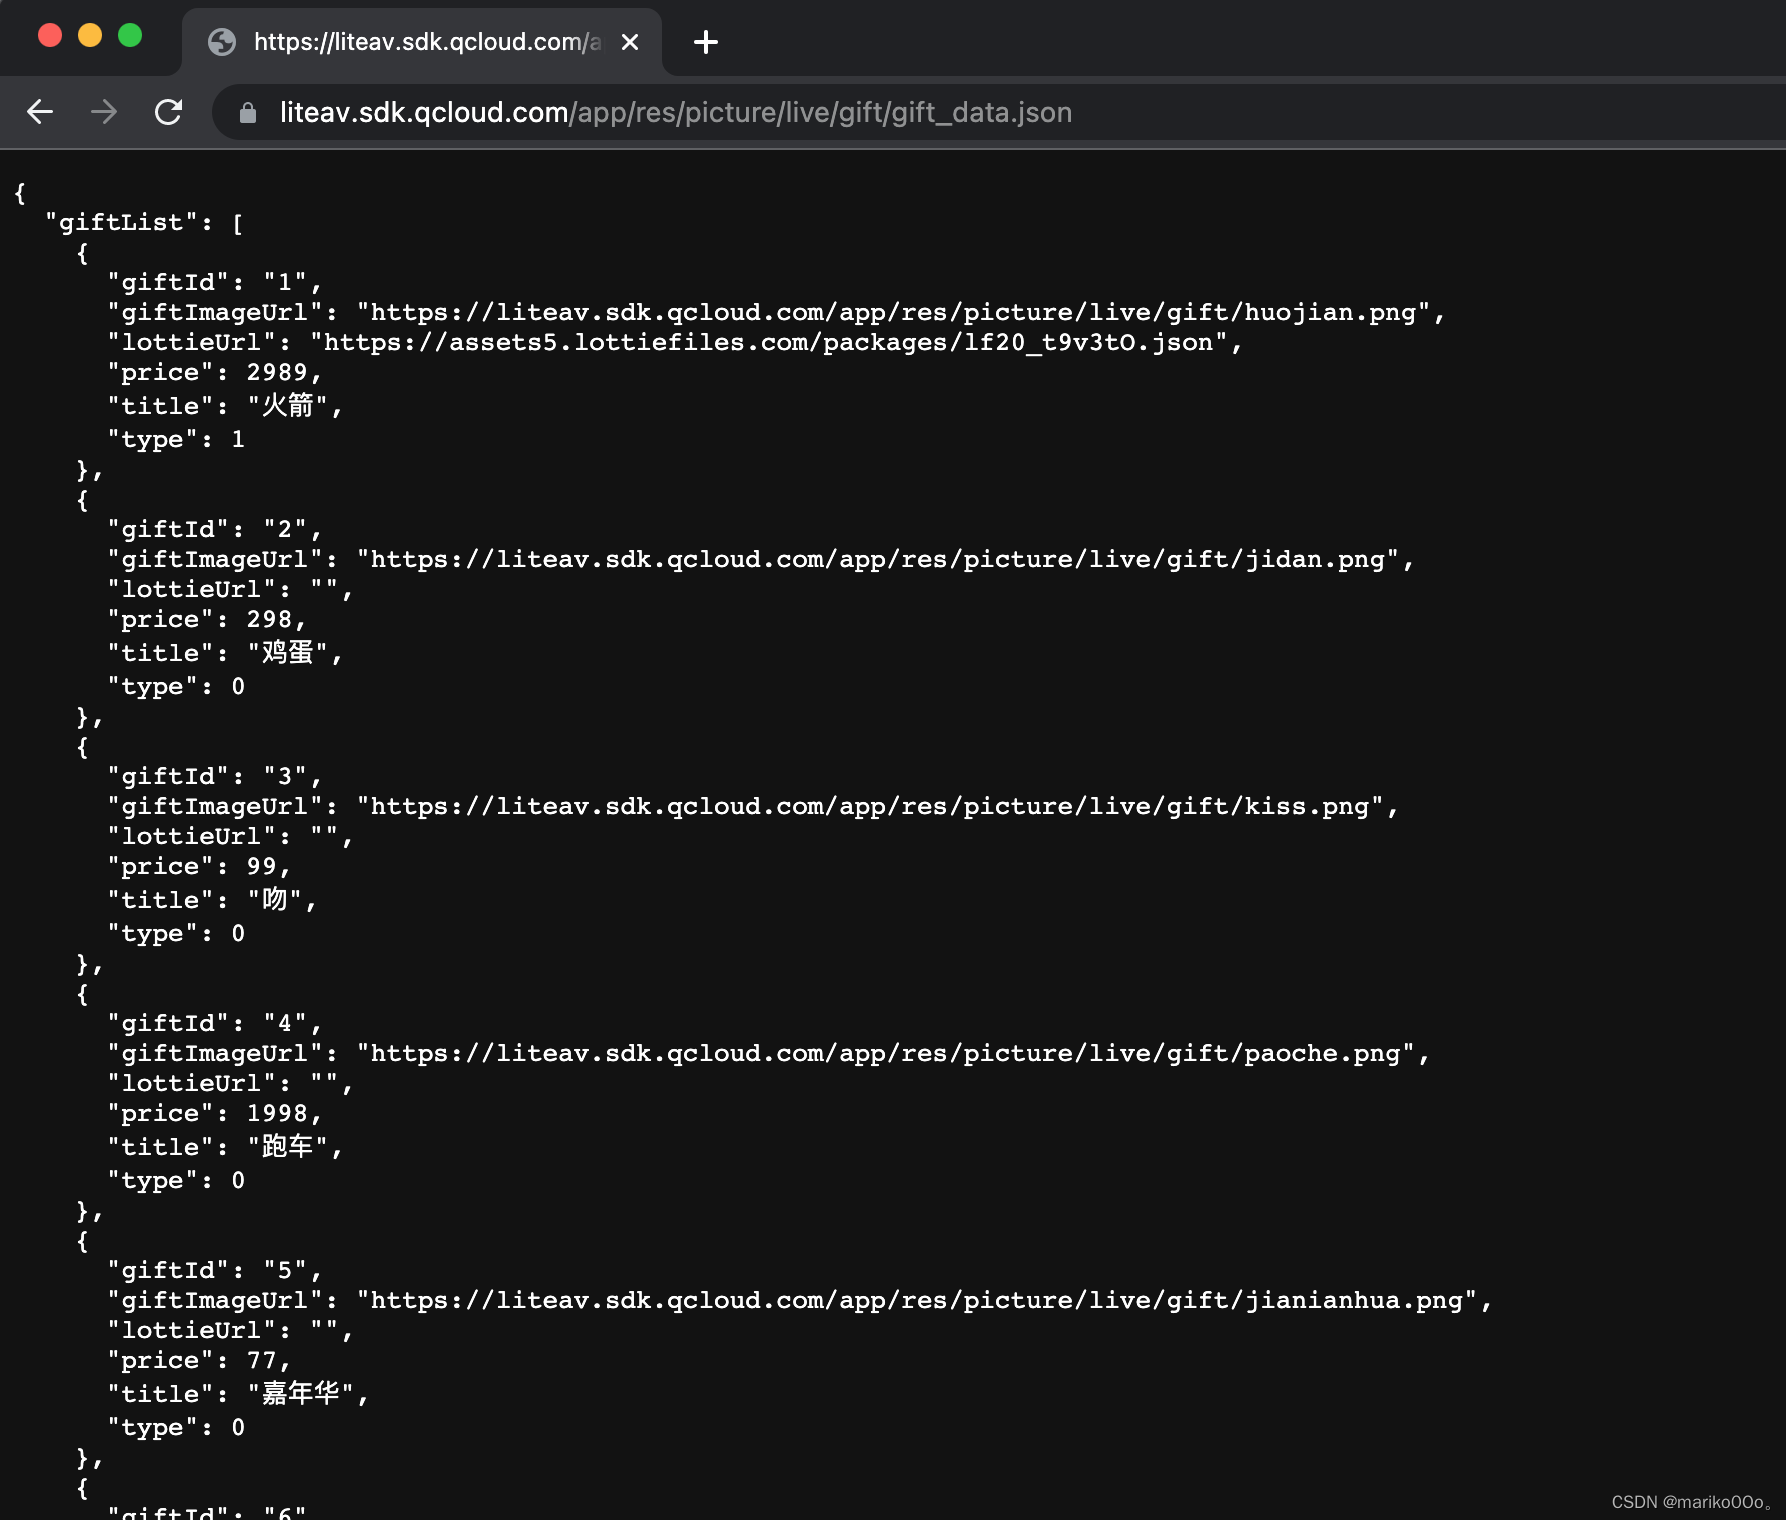
Task: Go back with the browser back arrow
Action: click(x=40, y=112)
